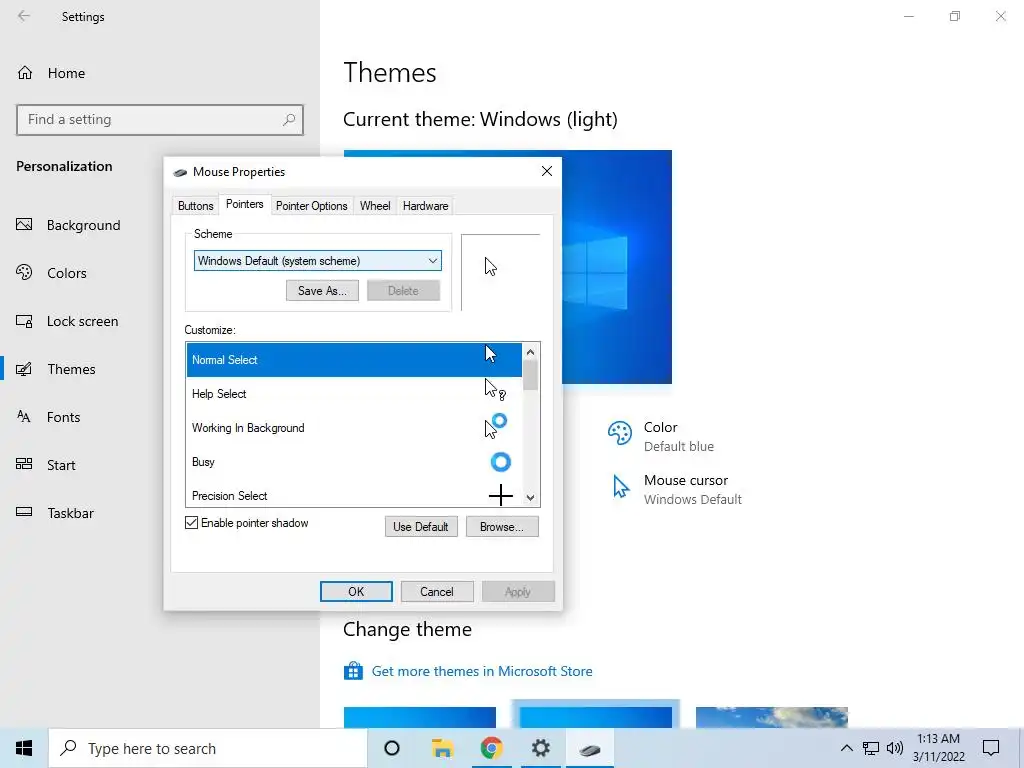Click the search magnifier in Find a setting
Viewport: 1024px width, 768px height.
point(289,120)
